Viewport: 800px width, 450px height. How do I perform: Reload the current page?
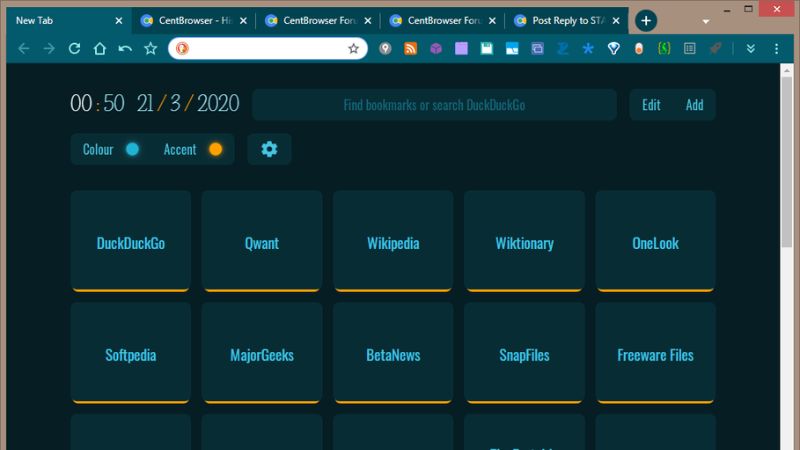74,48
